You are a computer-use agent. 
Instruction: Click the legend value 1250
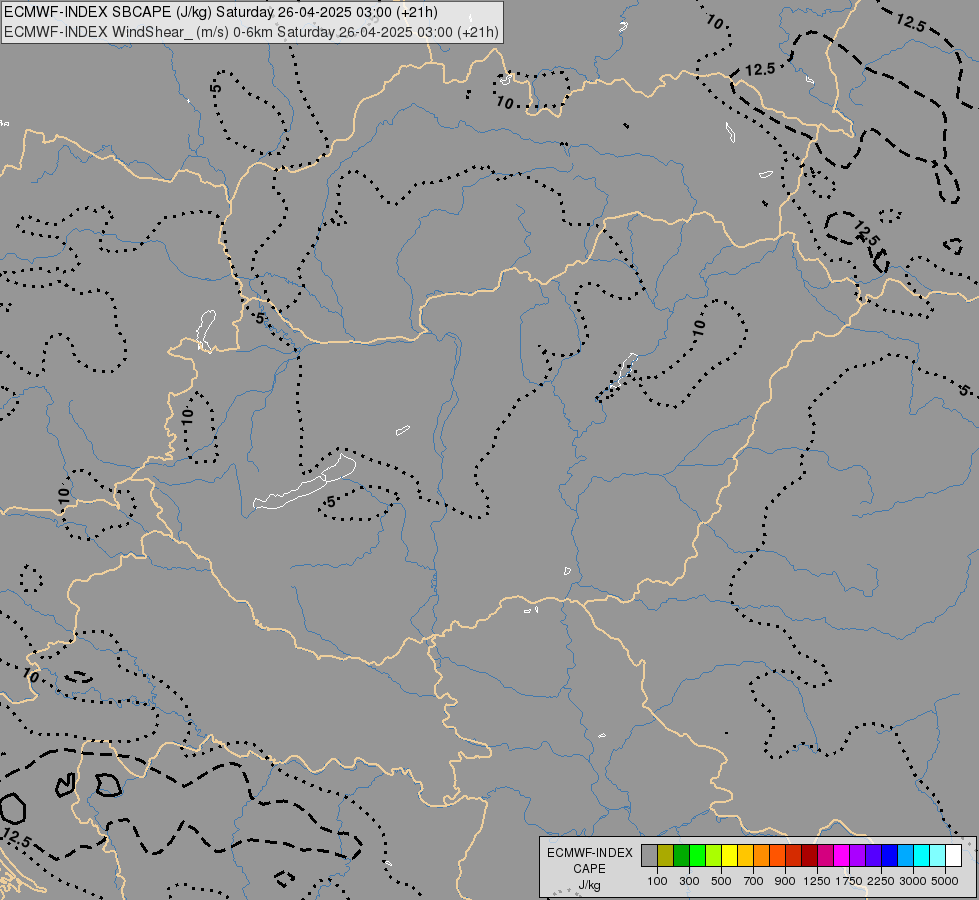pyautogui.click(x=817, y=881)
